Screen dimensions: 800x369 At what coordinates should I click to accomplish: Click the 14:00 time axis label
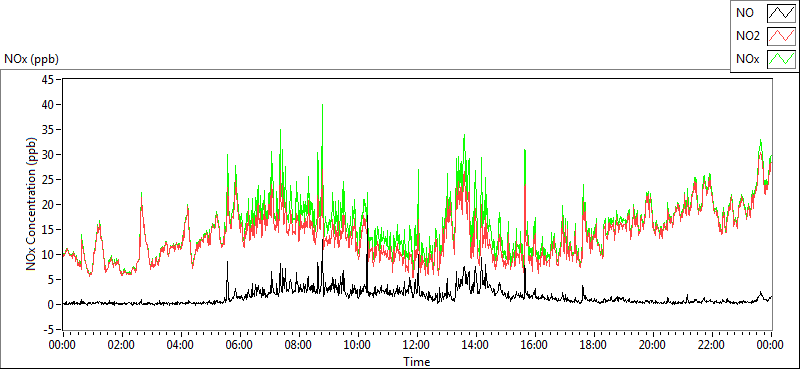(476, 345)
